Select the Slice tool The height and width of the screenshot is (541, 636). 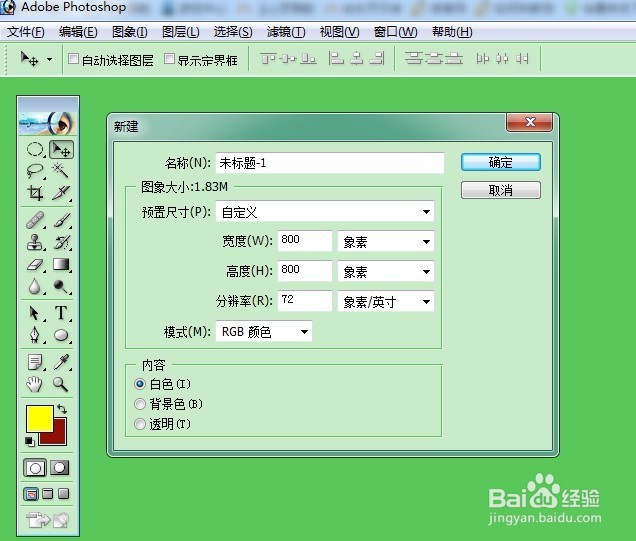pos(61,193)
